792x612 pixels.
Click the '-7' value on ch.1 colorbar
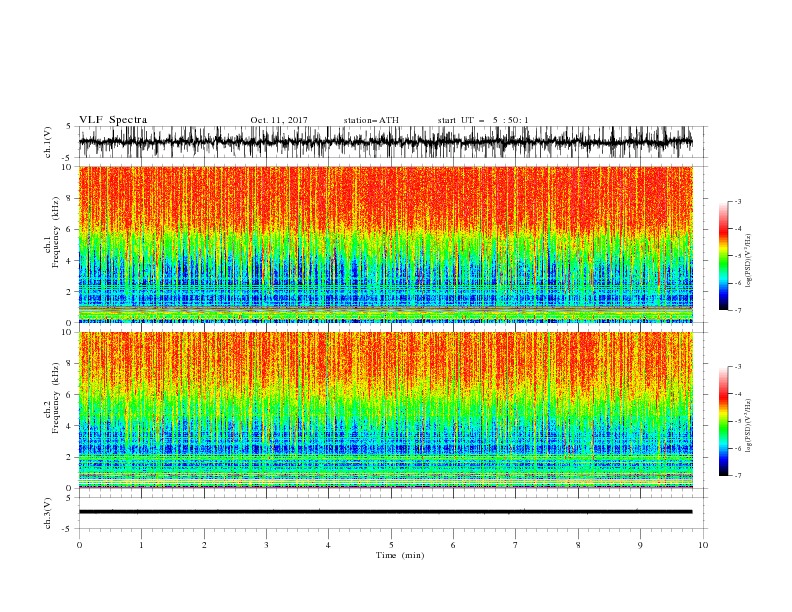click(x=737, y=310)
